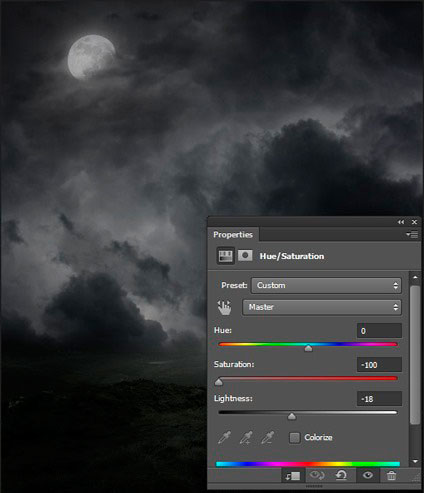Enable the Colorize checkbox
Screen dimensions: 424x493
(x=294, y=438)
